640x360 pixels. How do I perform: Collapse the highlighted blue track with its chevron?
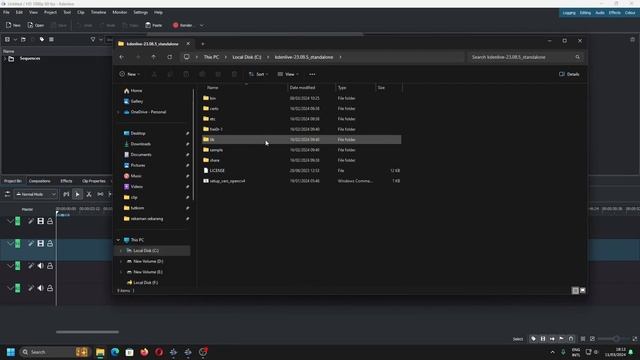tap(10, 244)
